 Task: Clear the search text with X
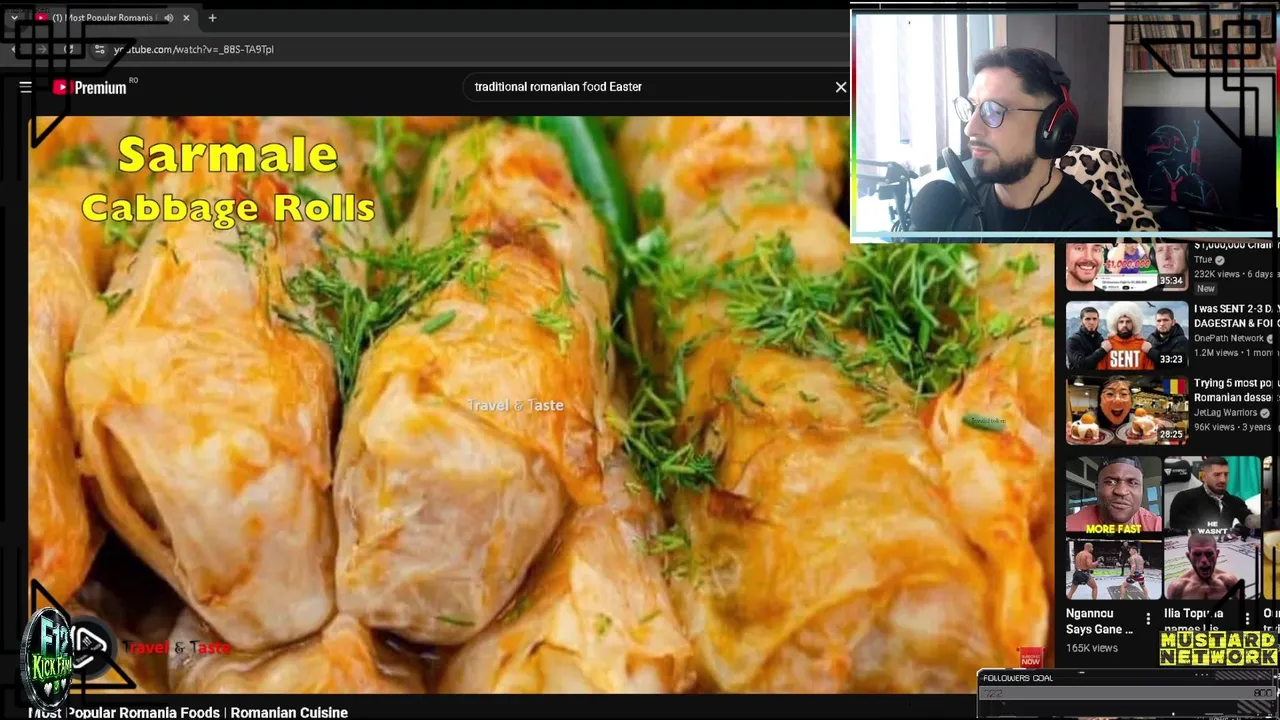pyautogui.click(x=841, y=87)
